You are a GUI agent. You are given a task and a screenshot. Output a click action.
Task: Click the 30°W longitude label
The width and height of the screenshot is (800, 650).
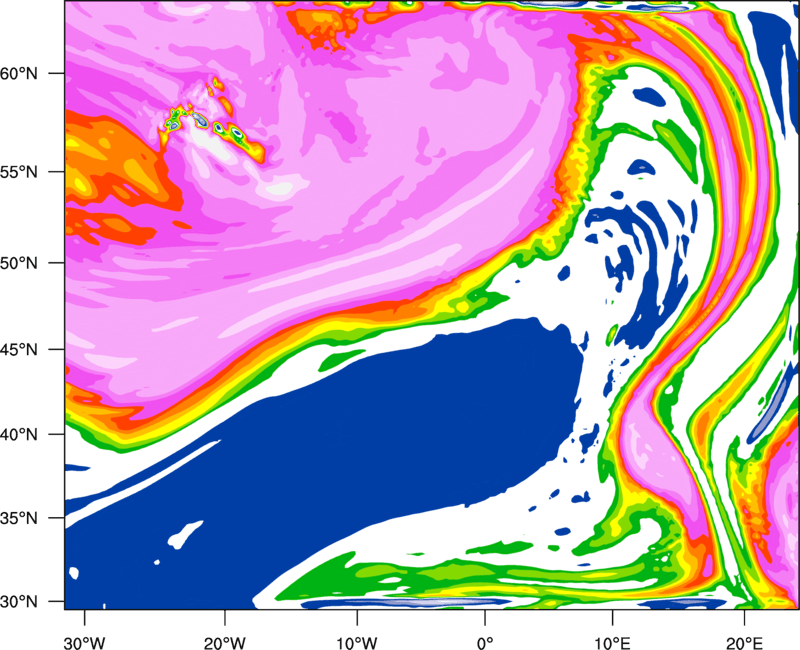[85, 643]
